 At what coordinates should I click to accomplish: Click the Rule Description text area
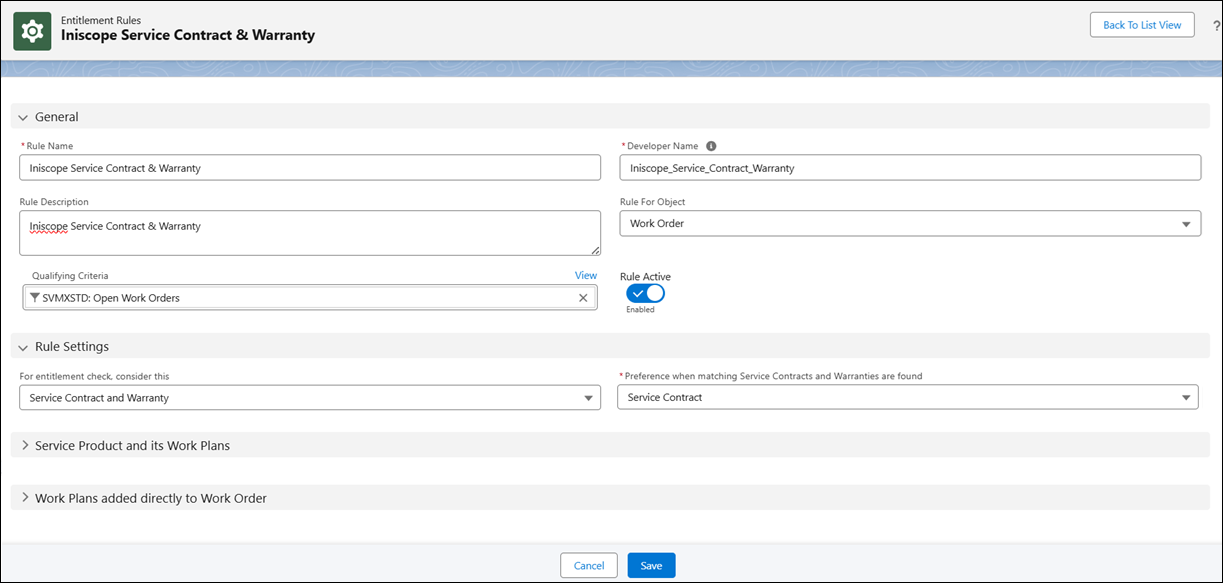(x=310, y=233)
